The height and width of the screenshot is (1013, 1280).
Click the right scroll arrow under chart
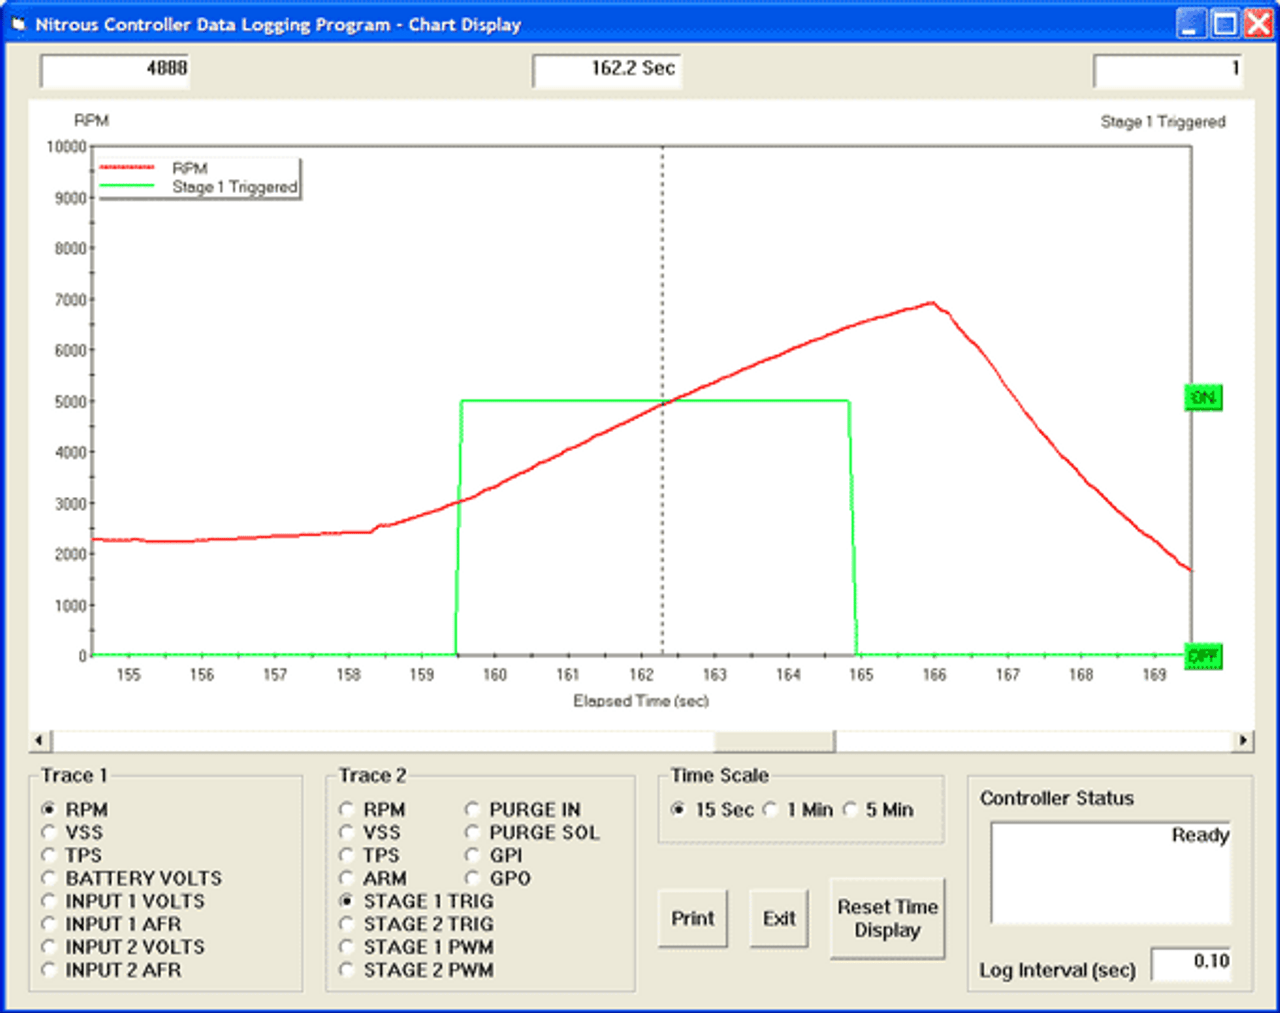[1243, 741]
